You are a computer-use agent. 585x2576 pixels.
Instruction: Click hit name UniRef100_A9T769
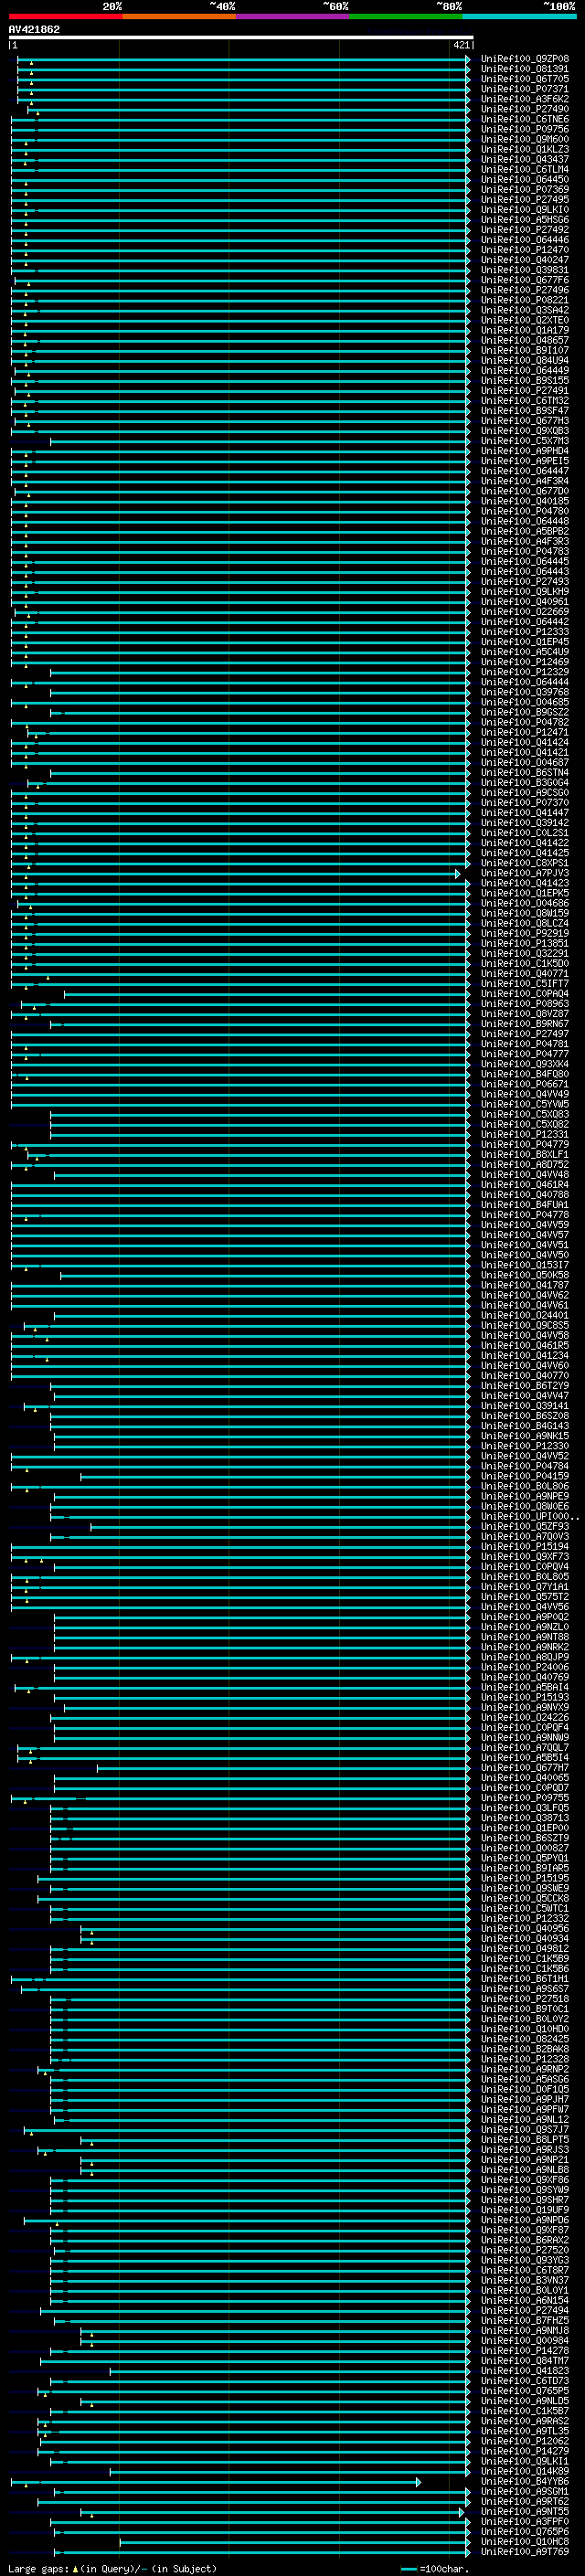pos(524,2551)
